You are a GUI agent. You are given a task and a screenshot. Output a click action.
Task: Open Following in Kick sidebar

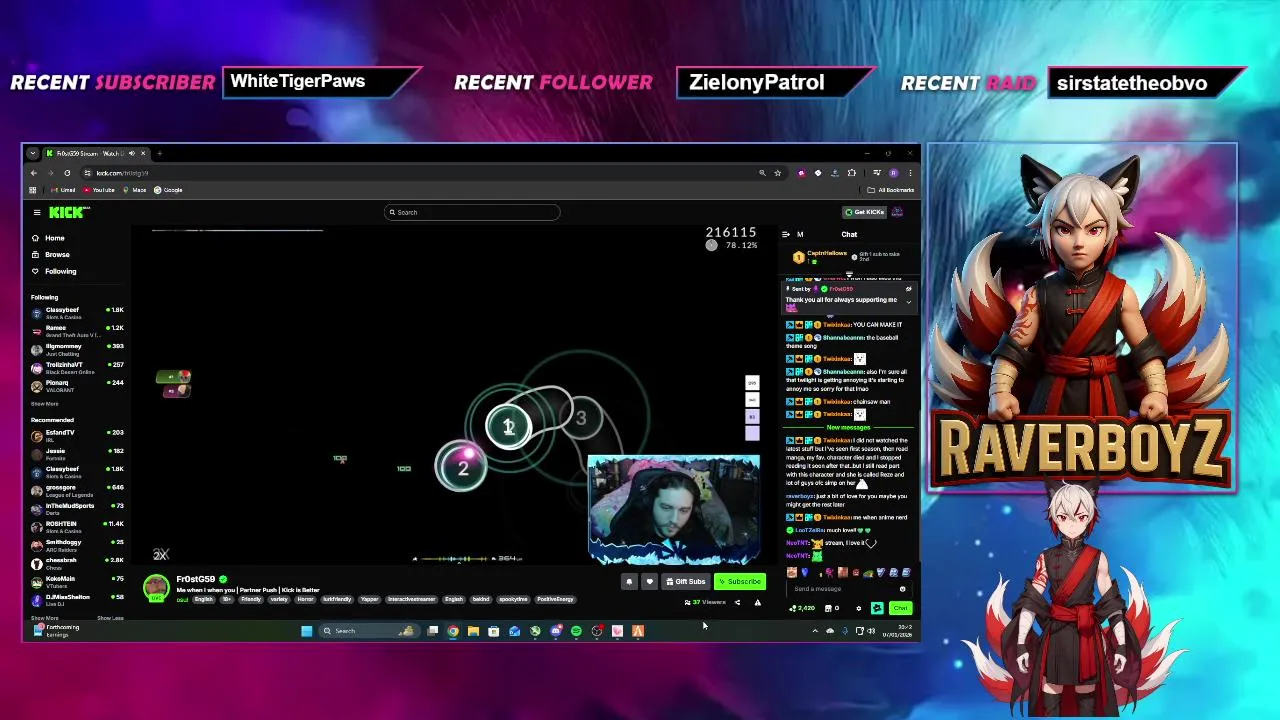53,271
